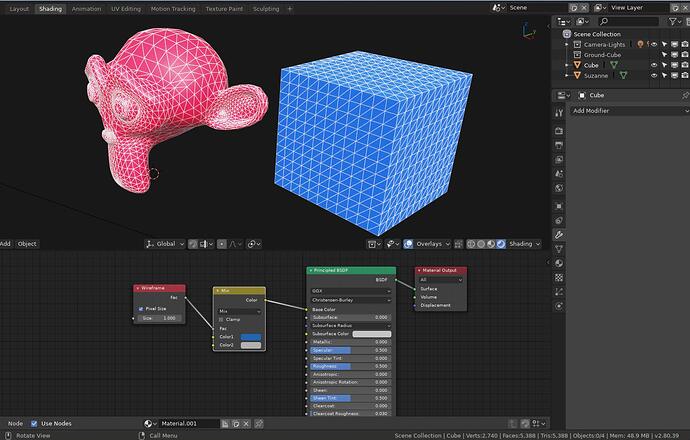Open the Tool properties tab icon

pyautogui.click(x=559, y=112)
